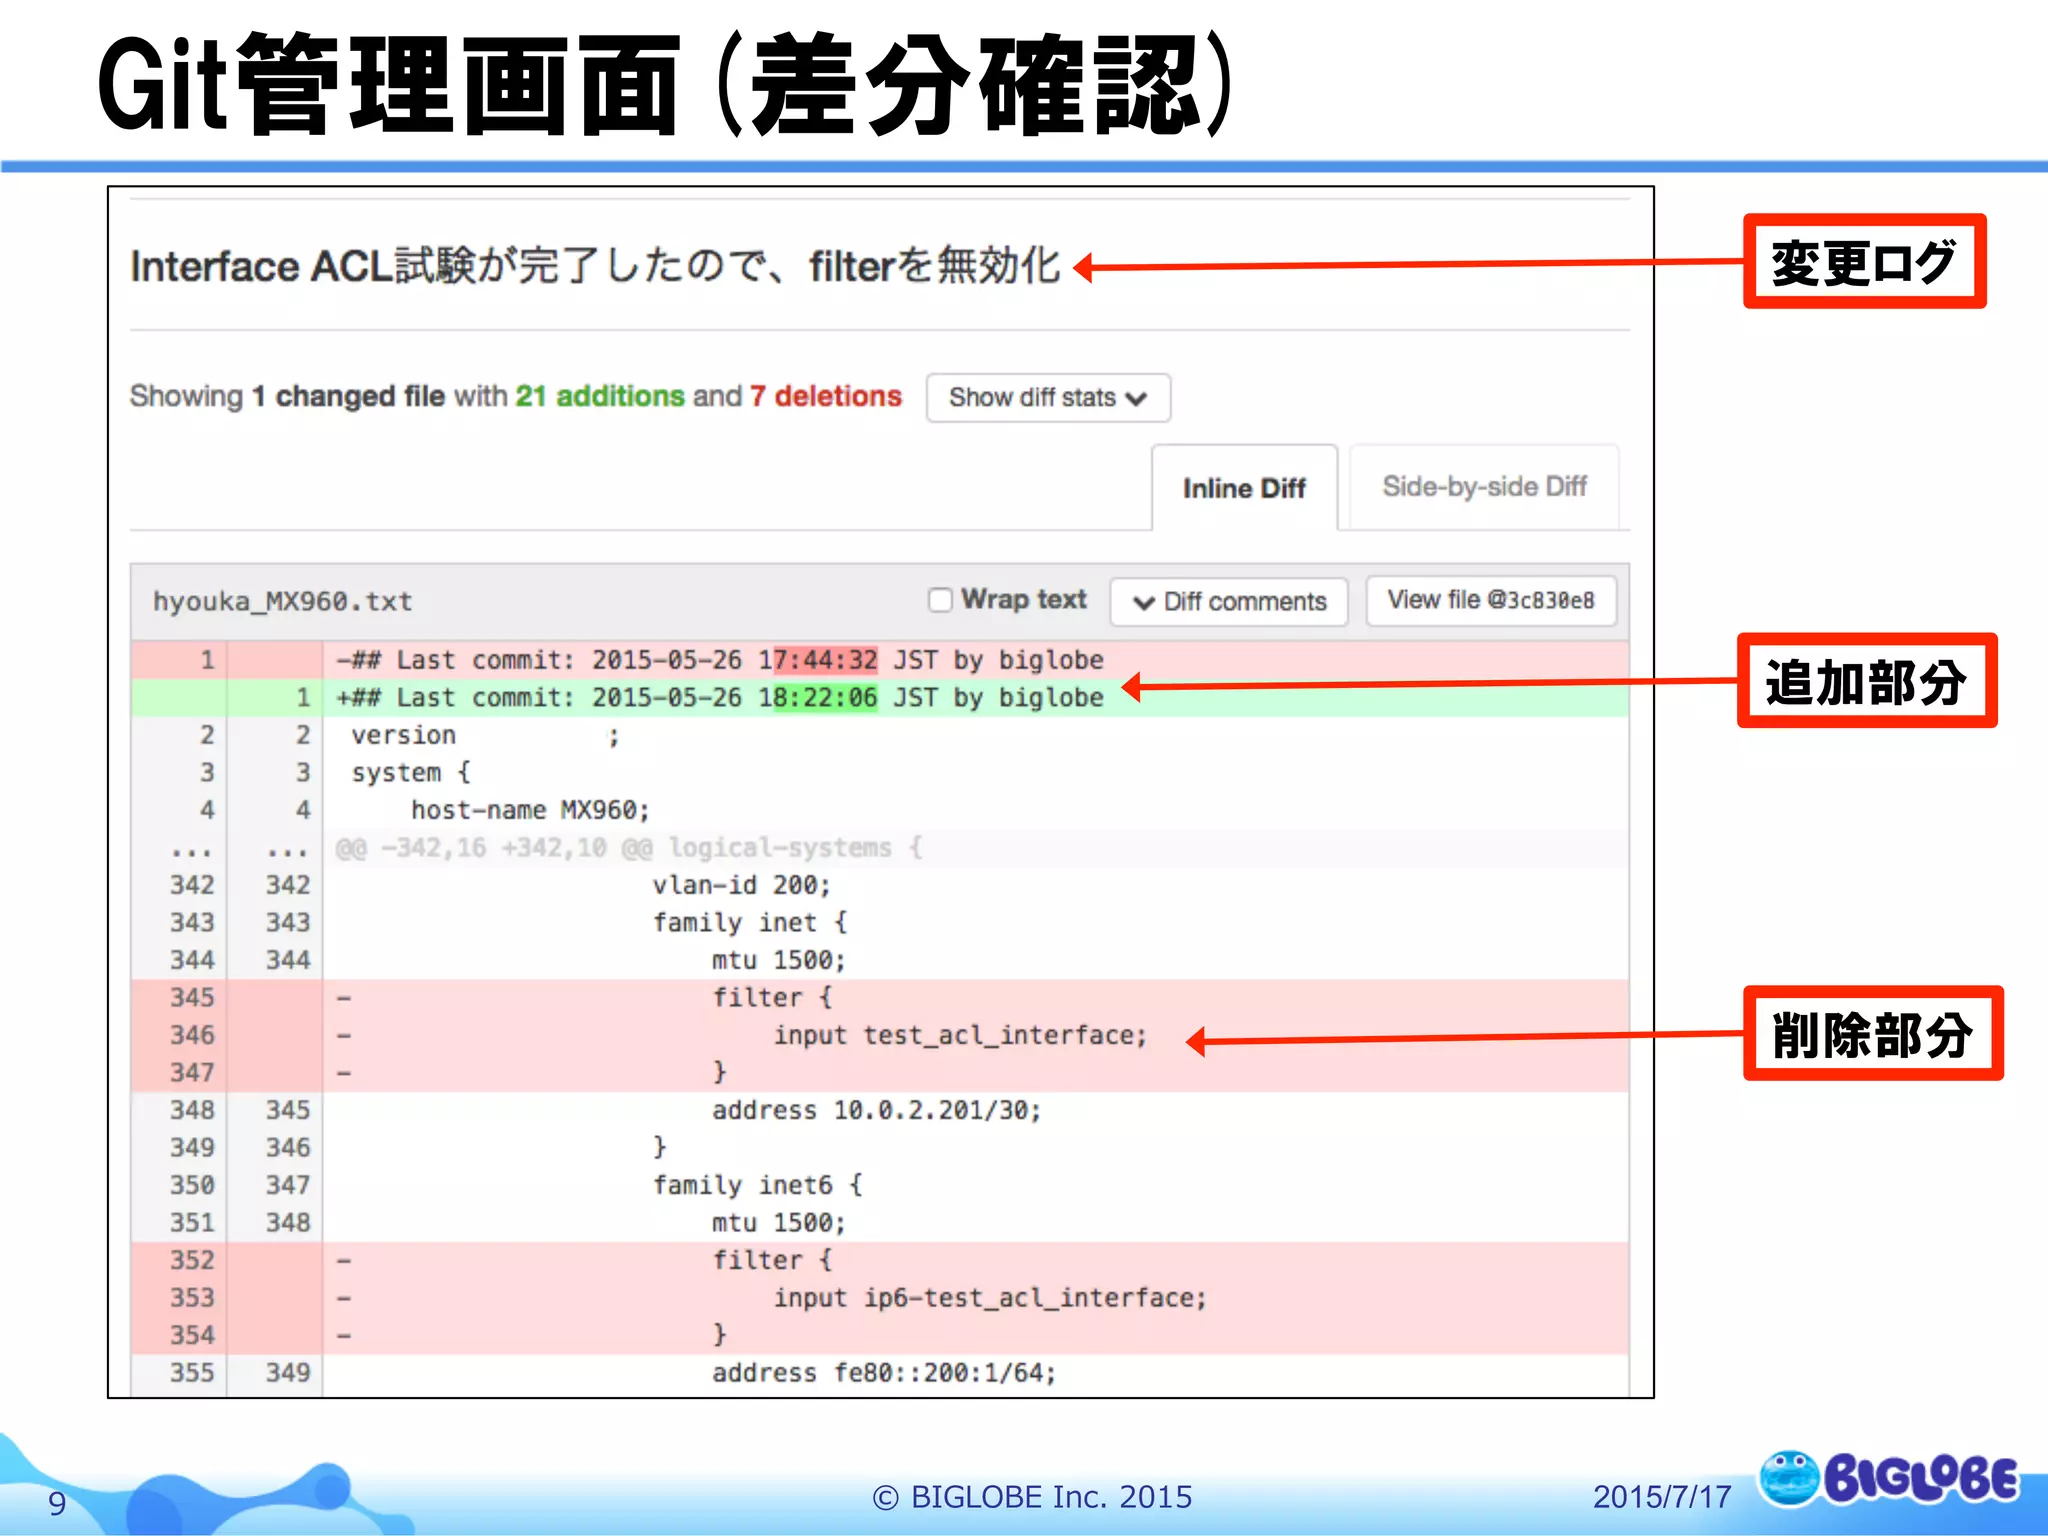Click the deleted 'input ip6-test_acl_interface;' line
This screenshot has height=1536, width=2048.
click(x=880, y=1298)
